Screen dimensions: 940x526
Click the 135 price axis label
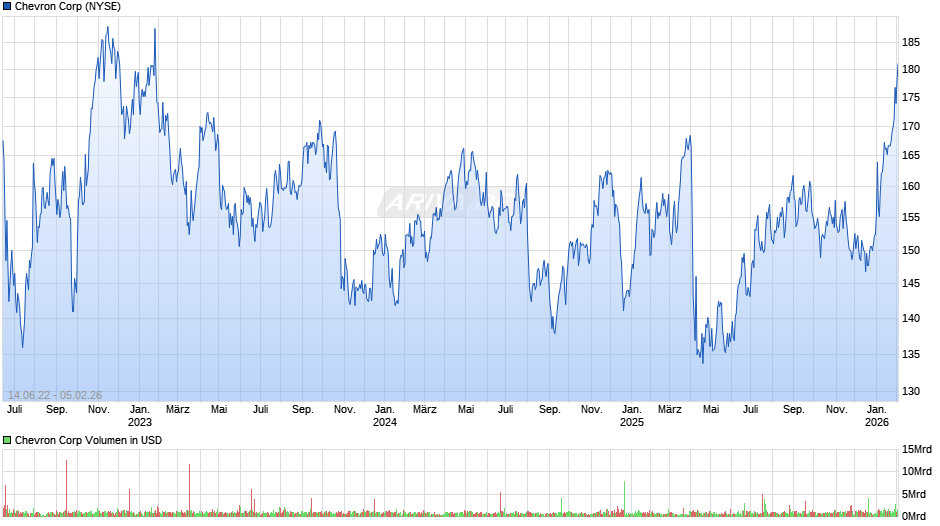click(x=911, y=354)
